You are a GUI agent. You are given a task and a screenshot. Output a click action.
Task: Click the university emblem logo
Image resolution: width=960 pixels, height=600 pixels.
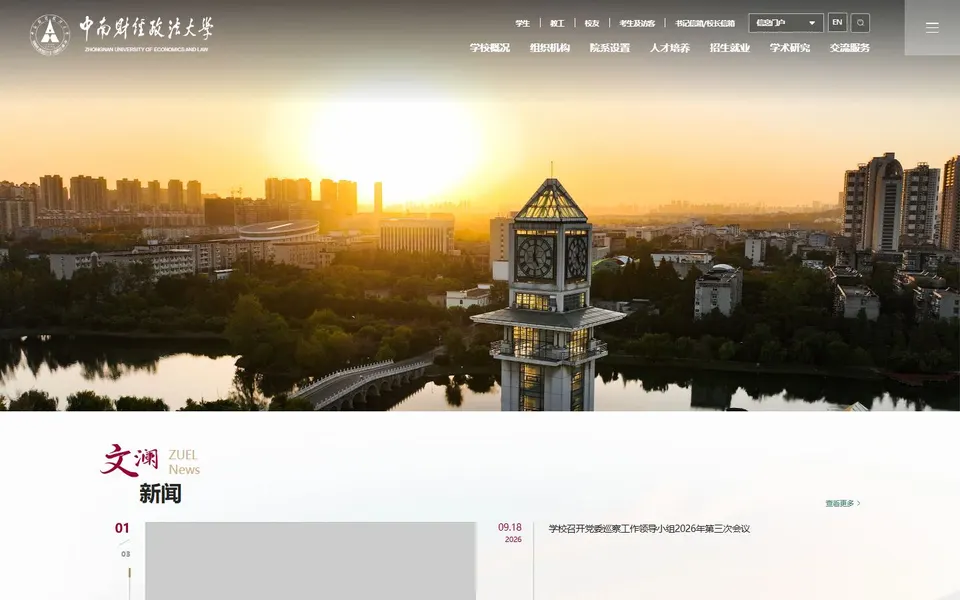[x=50, y=34]
